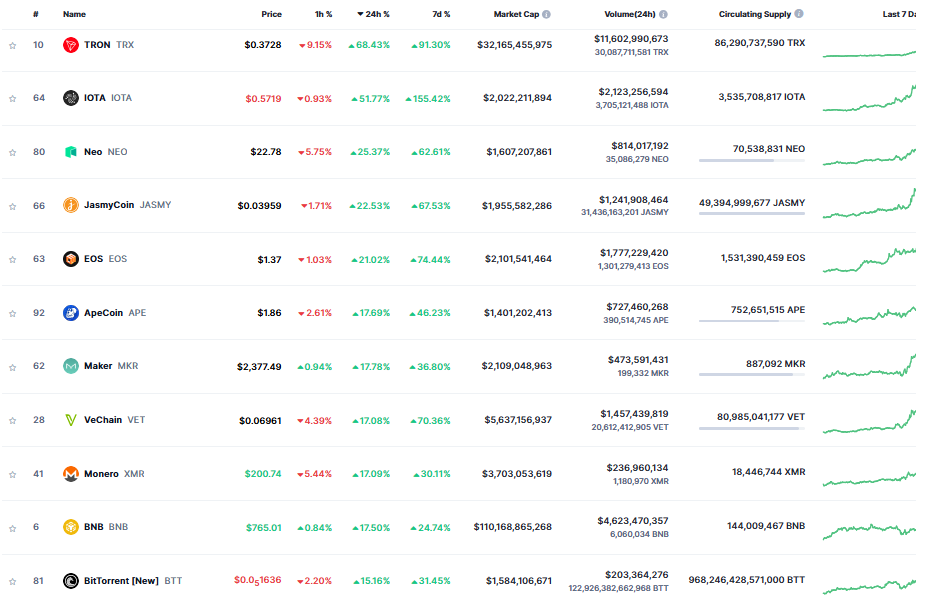Screen dimensions: 925x600
Task: Add Monero to watchlist via star
Action: pos(12,475)
